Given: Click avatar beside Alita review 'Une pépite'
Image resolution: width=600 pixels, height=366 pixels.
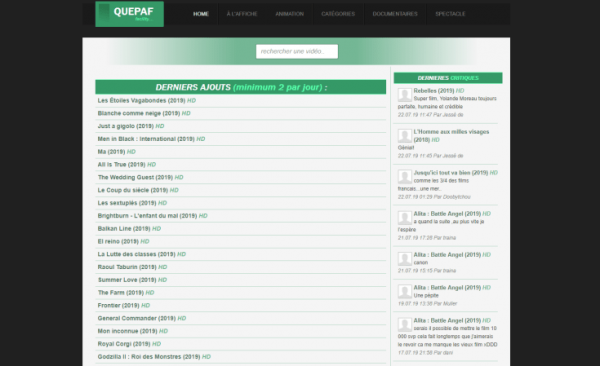Looking at the screenshot, I should click(x=404, y=292).
